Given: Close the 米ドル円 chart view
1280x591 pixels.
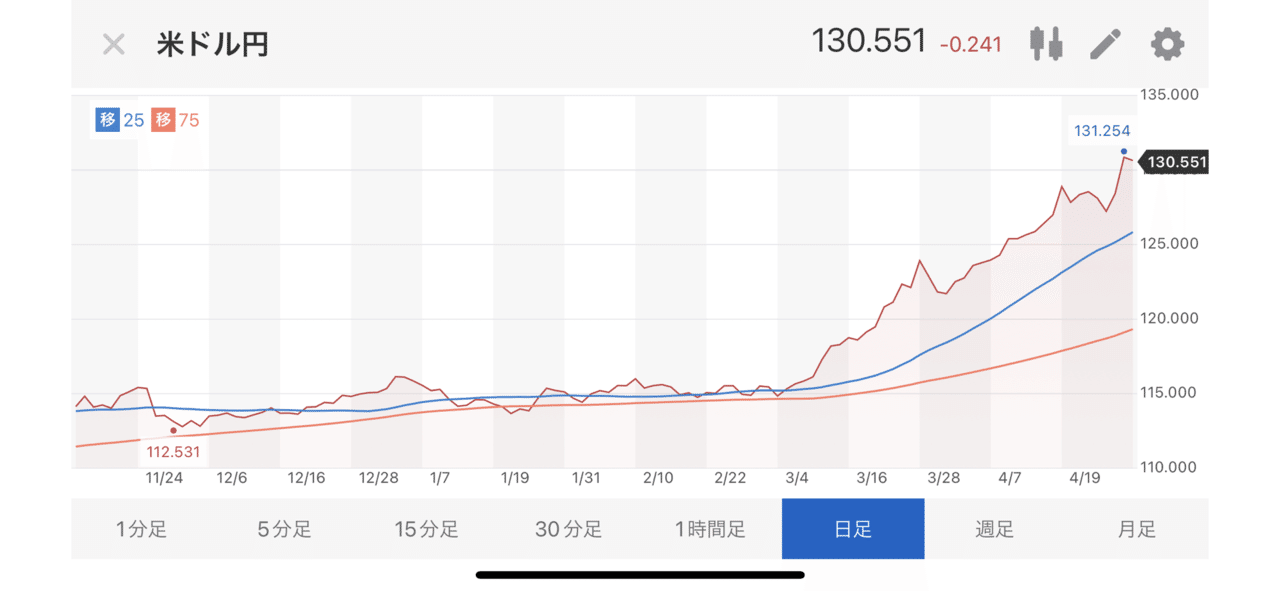Looking at the screenshot, I should (114, 44).
